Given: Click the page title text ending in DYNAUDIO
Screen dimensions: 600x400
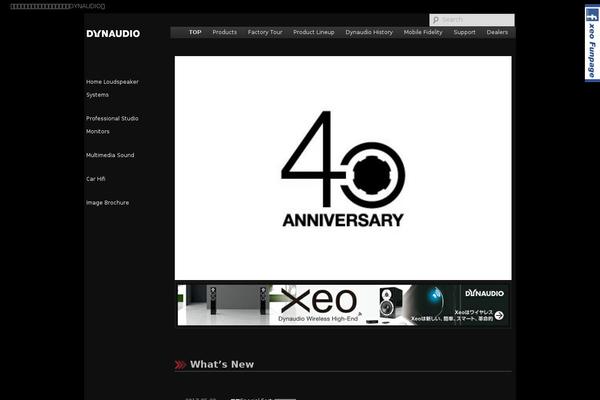Looking at the screenshot, I should coord(57,6).
